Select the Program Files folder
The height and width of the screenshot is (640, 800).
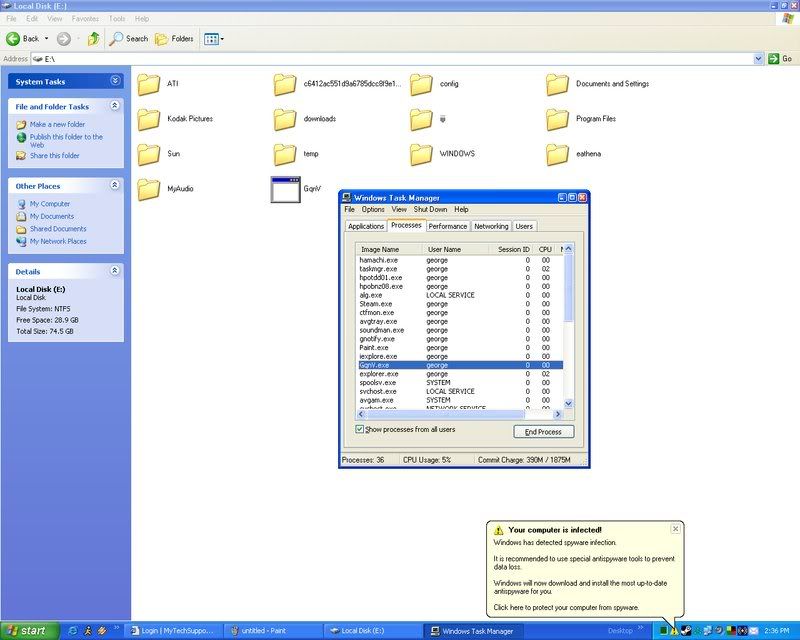click(x=581, y=119)
